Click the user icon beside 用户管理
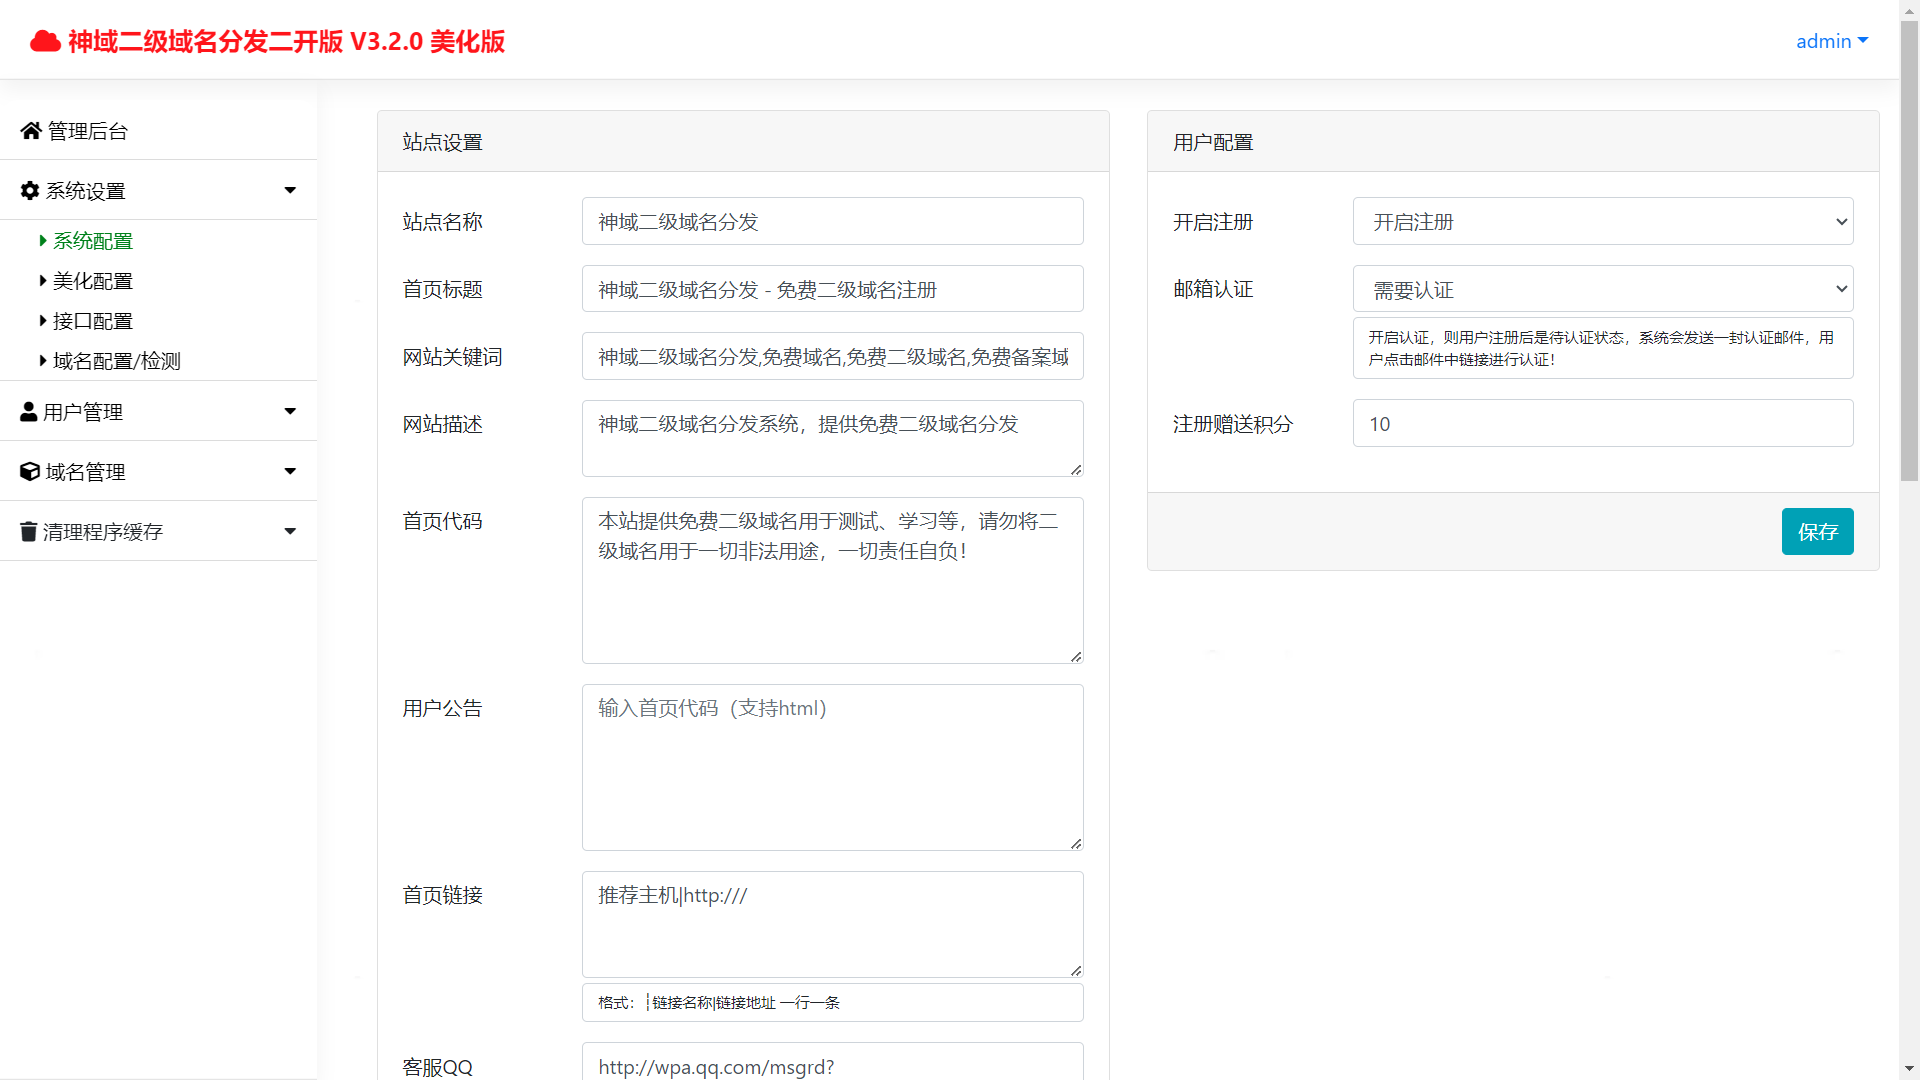This screenshot has width=1920, height=1080. [29, 412]
